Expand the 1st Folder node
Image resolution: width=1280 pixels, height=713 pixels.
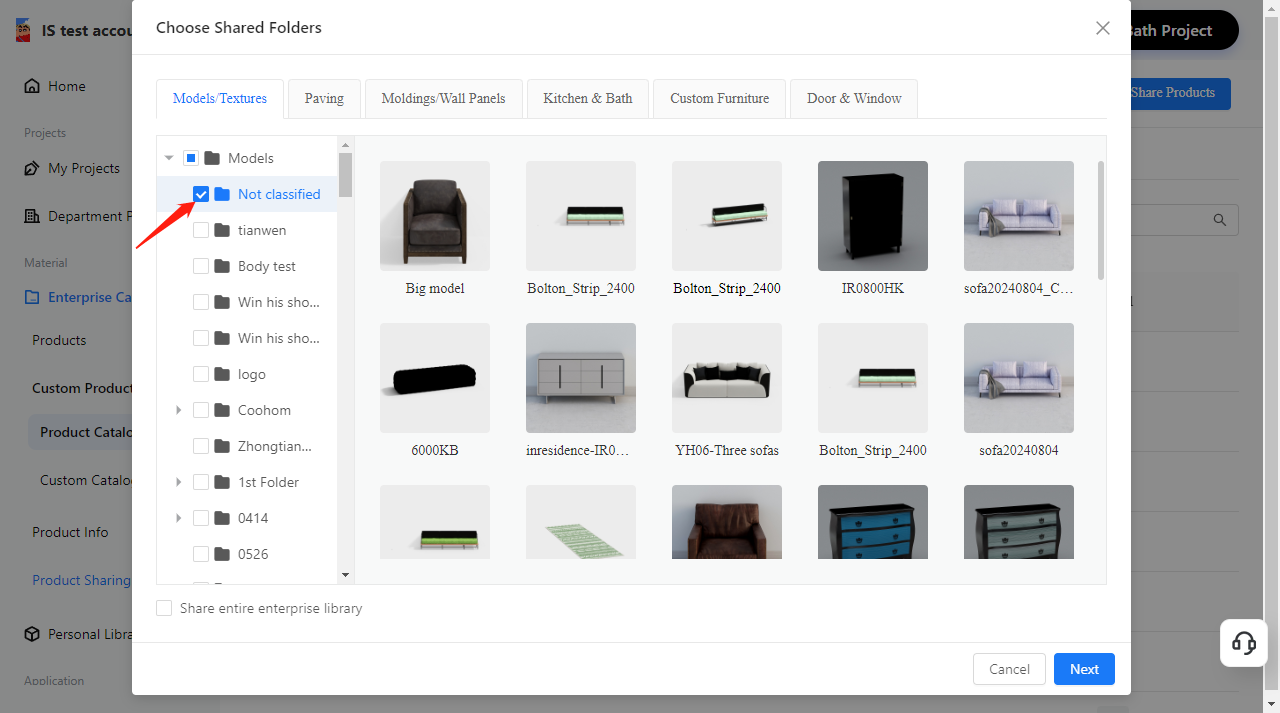179,482
